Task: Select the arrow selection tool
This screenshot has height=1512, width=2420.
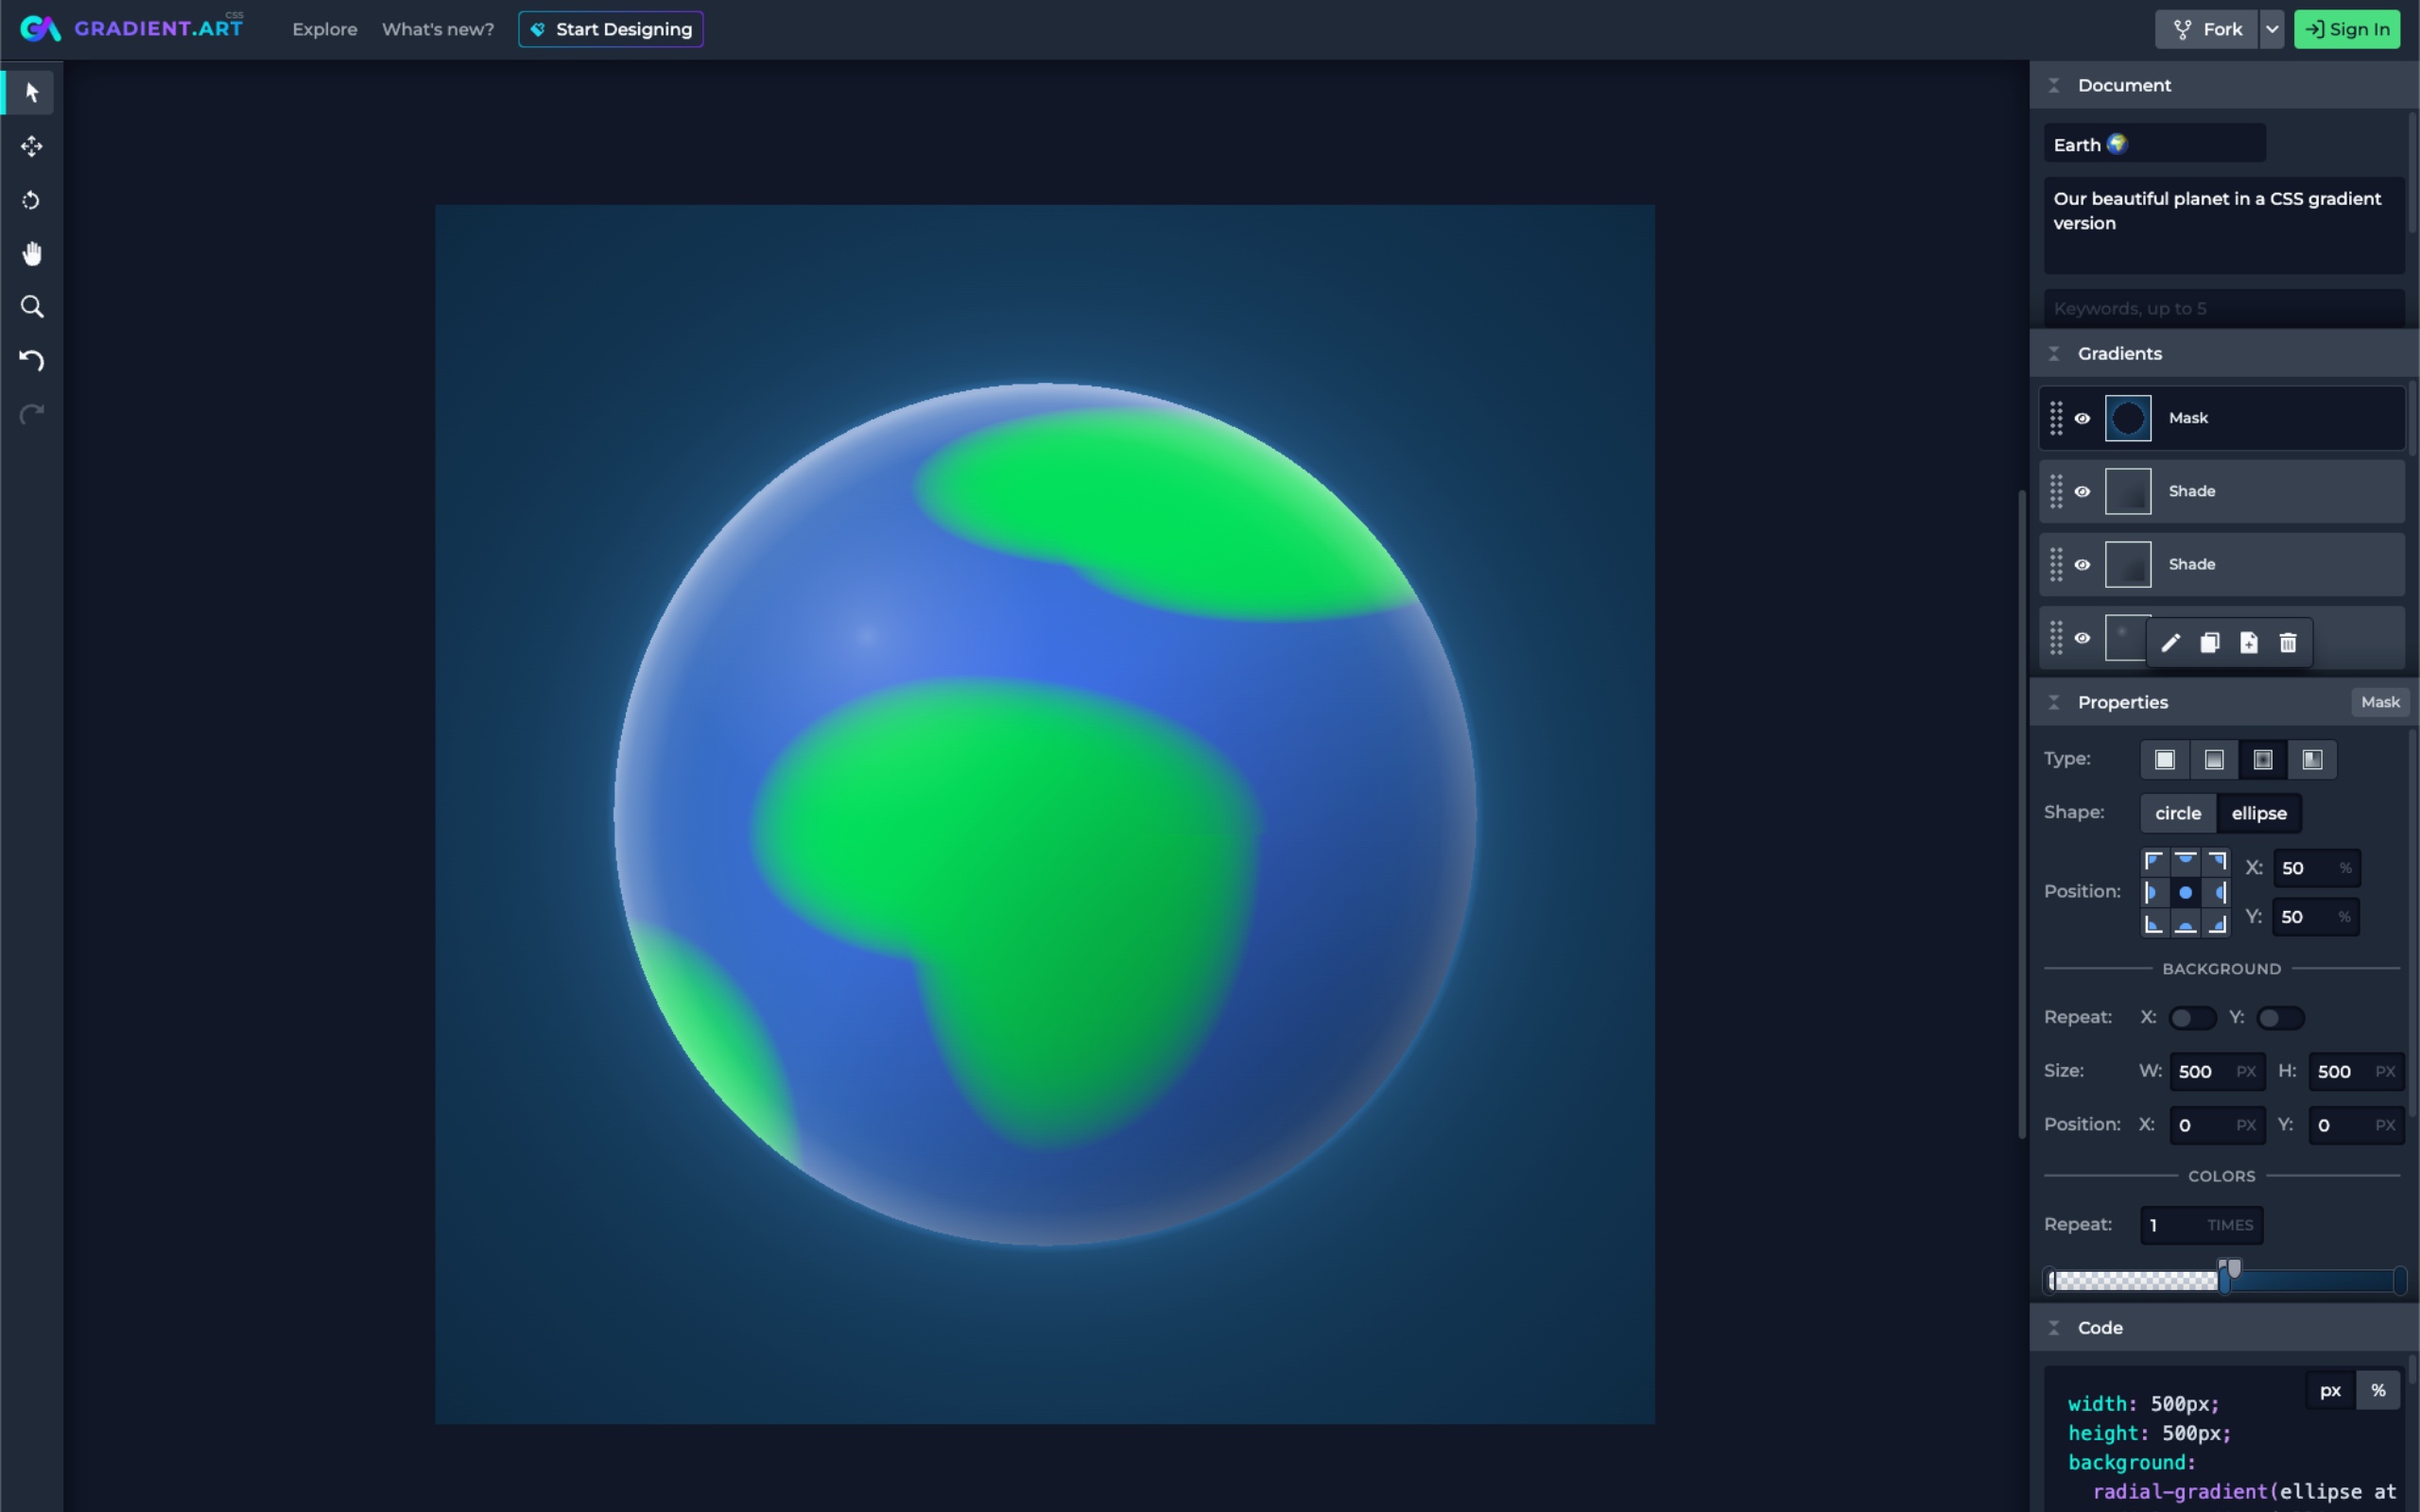Action: coord(31,92)
